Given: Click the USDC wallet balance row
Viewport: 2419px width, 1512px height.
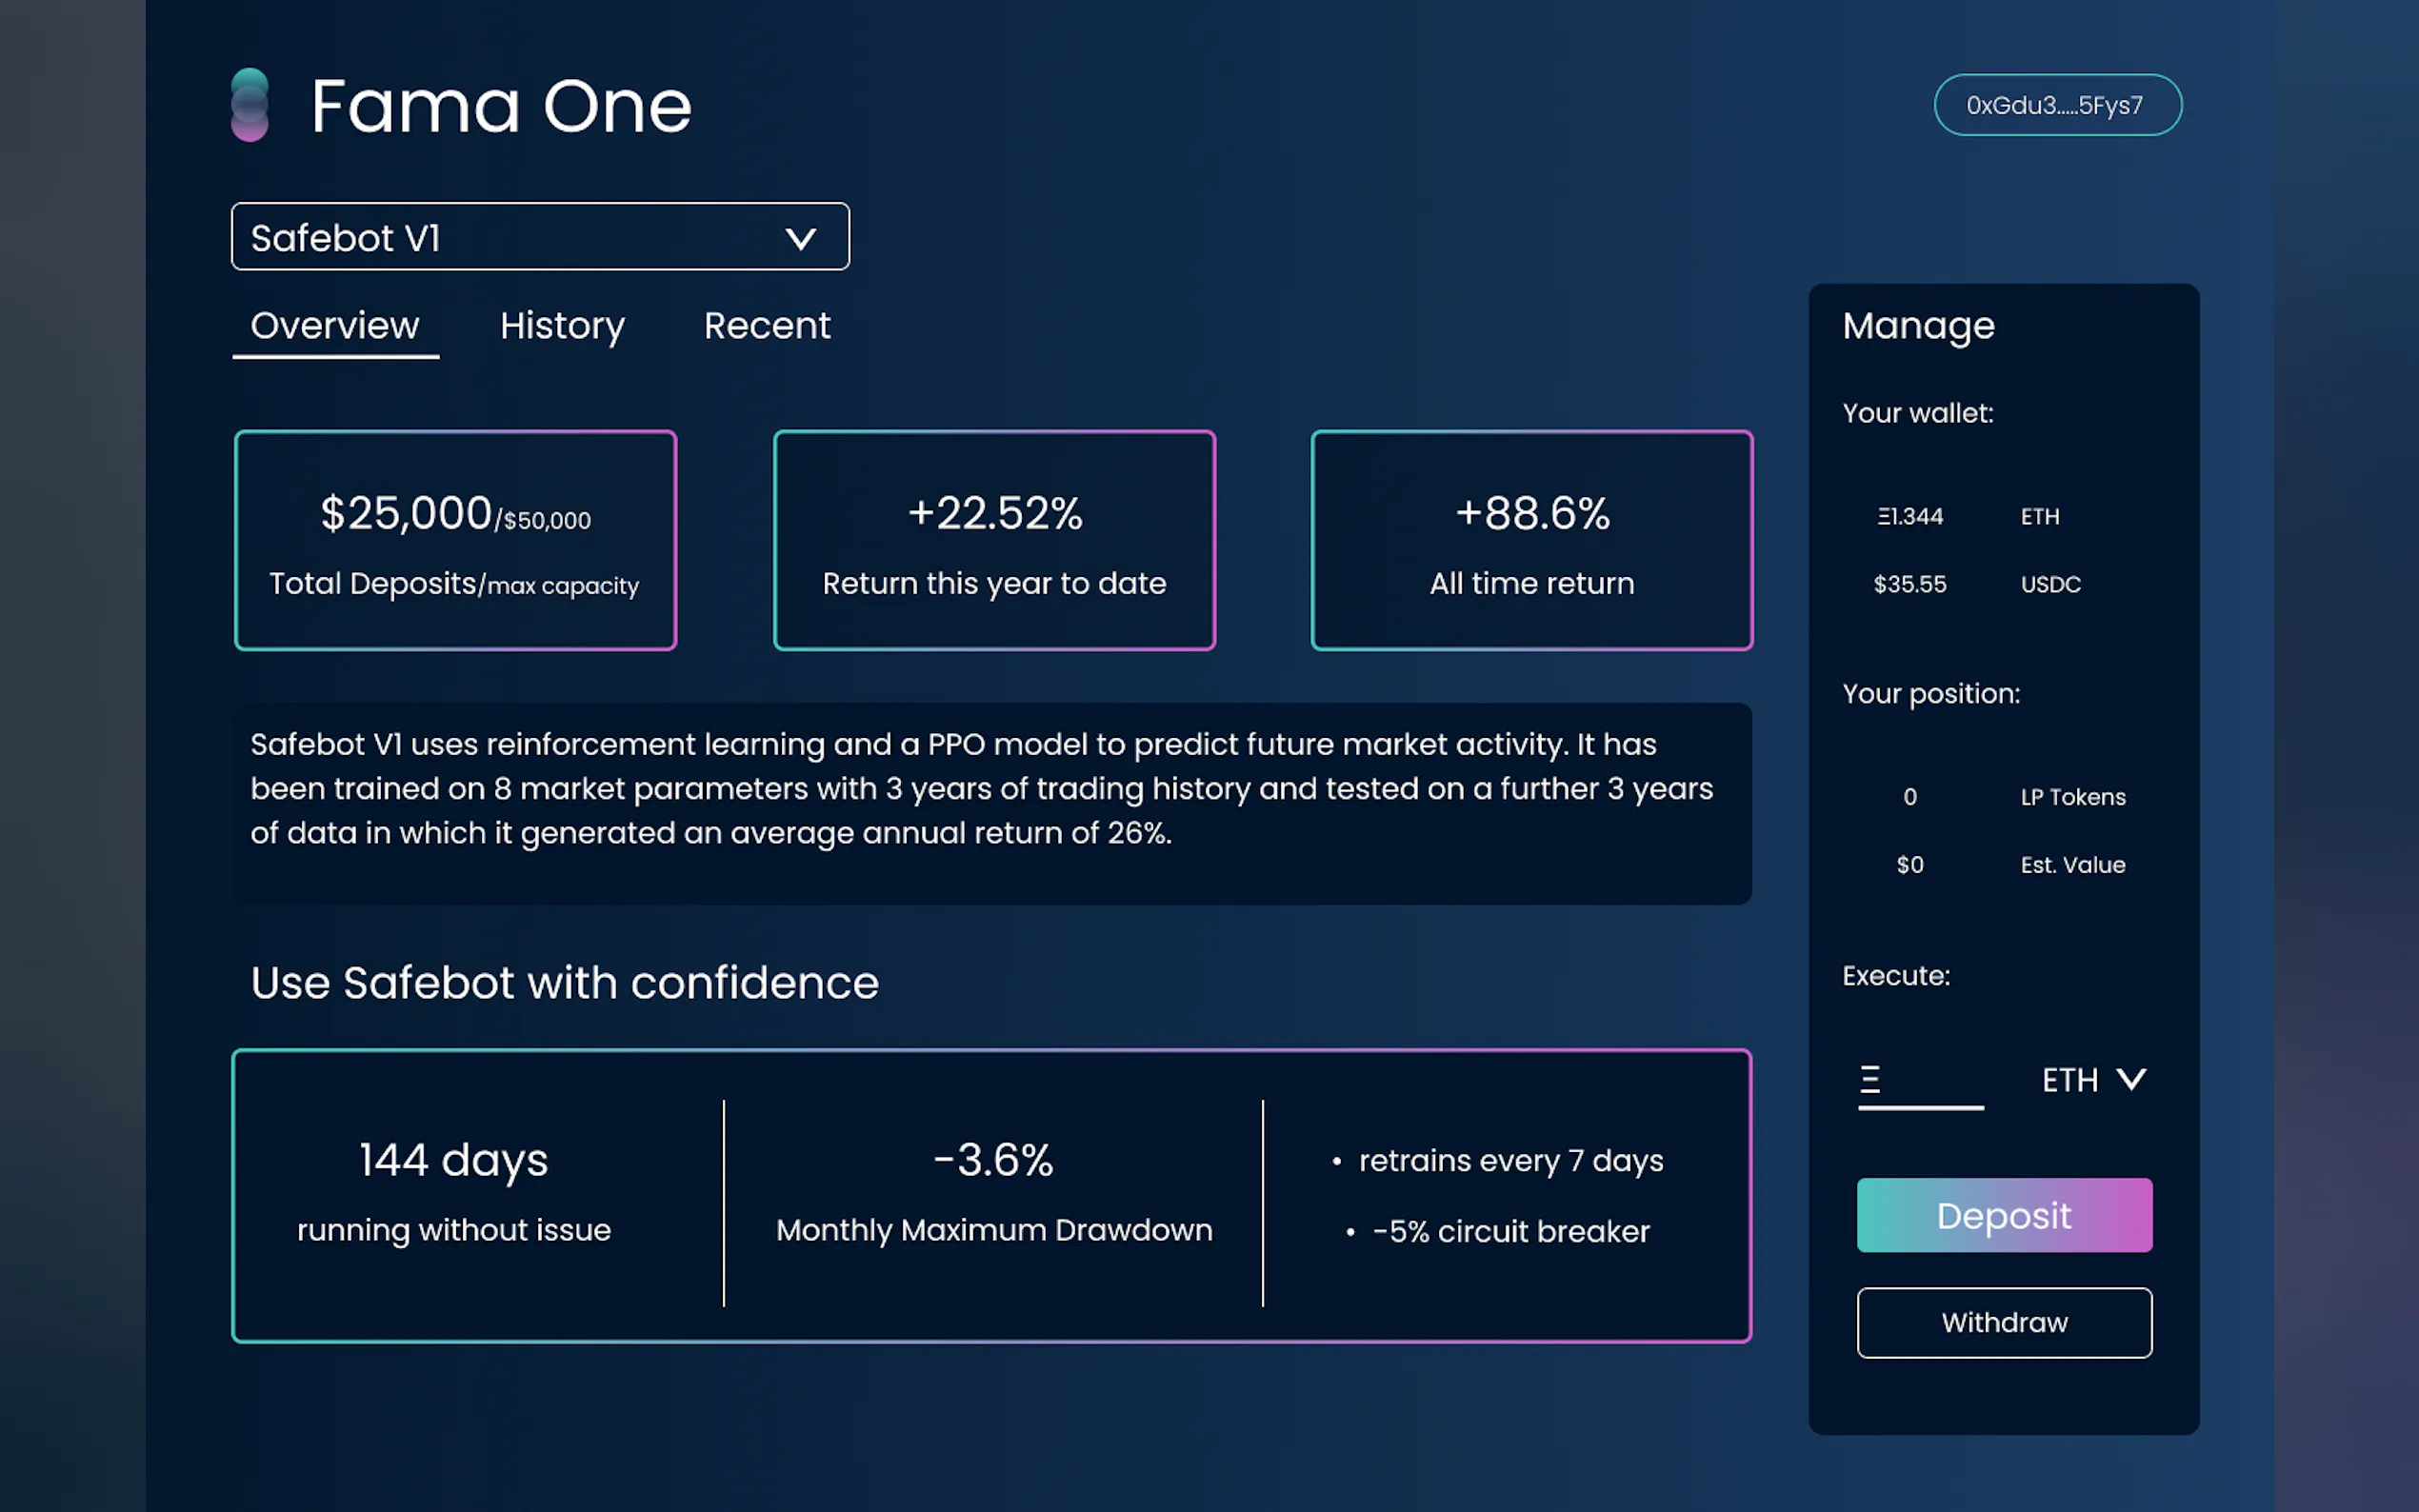Looking at the screenshot, I should point(1975,584).
